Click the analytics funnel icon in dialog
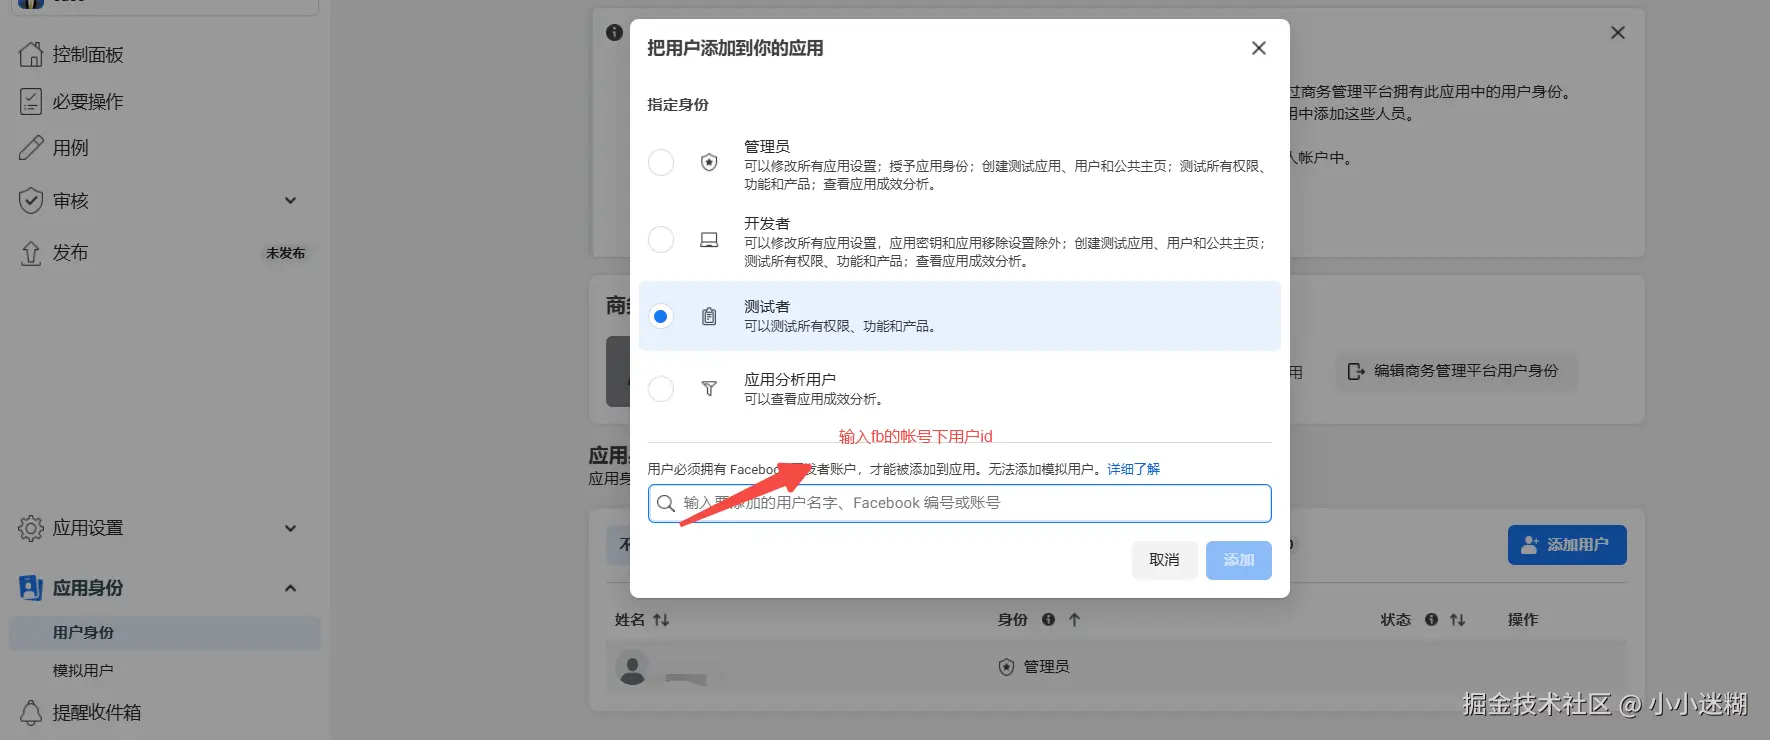 (709, 388)
